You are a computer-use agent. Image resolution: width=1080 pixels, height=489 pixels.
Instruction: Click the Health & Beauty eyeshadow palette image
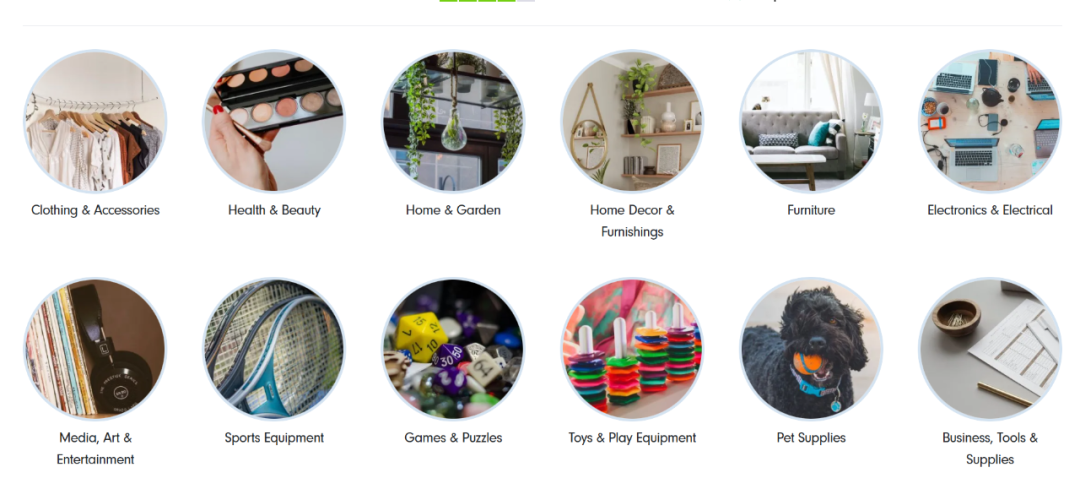(274, 121)
